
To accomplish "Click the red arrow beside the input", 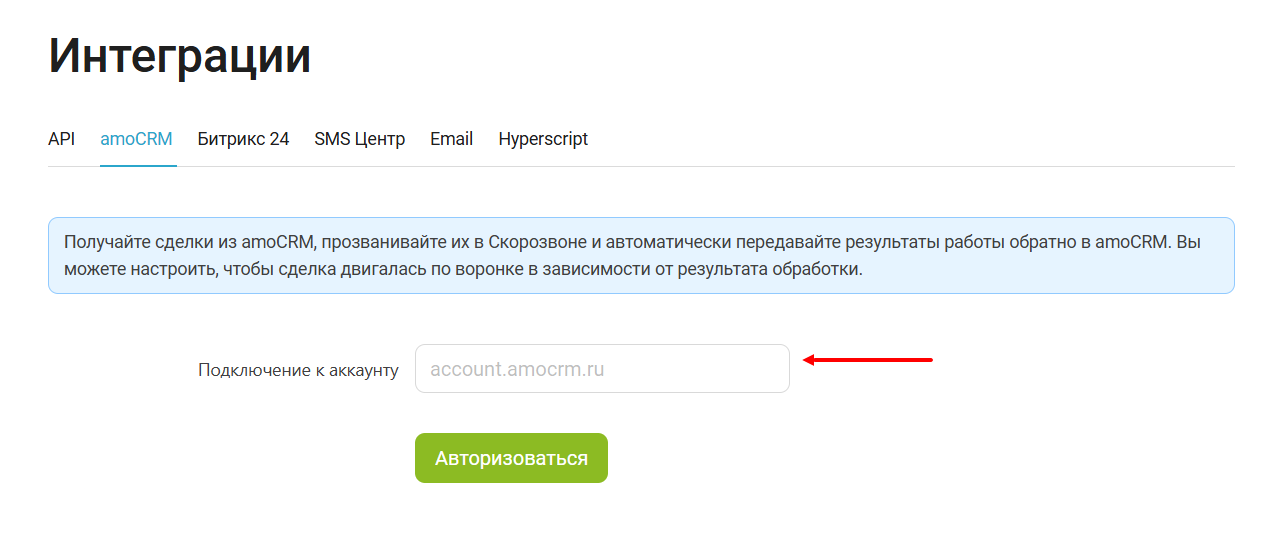I will [868, 360].
